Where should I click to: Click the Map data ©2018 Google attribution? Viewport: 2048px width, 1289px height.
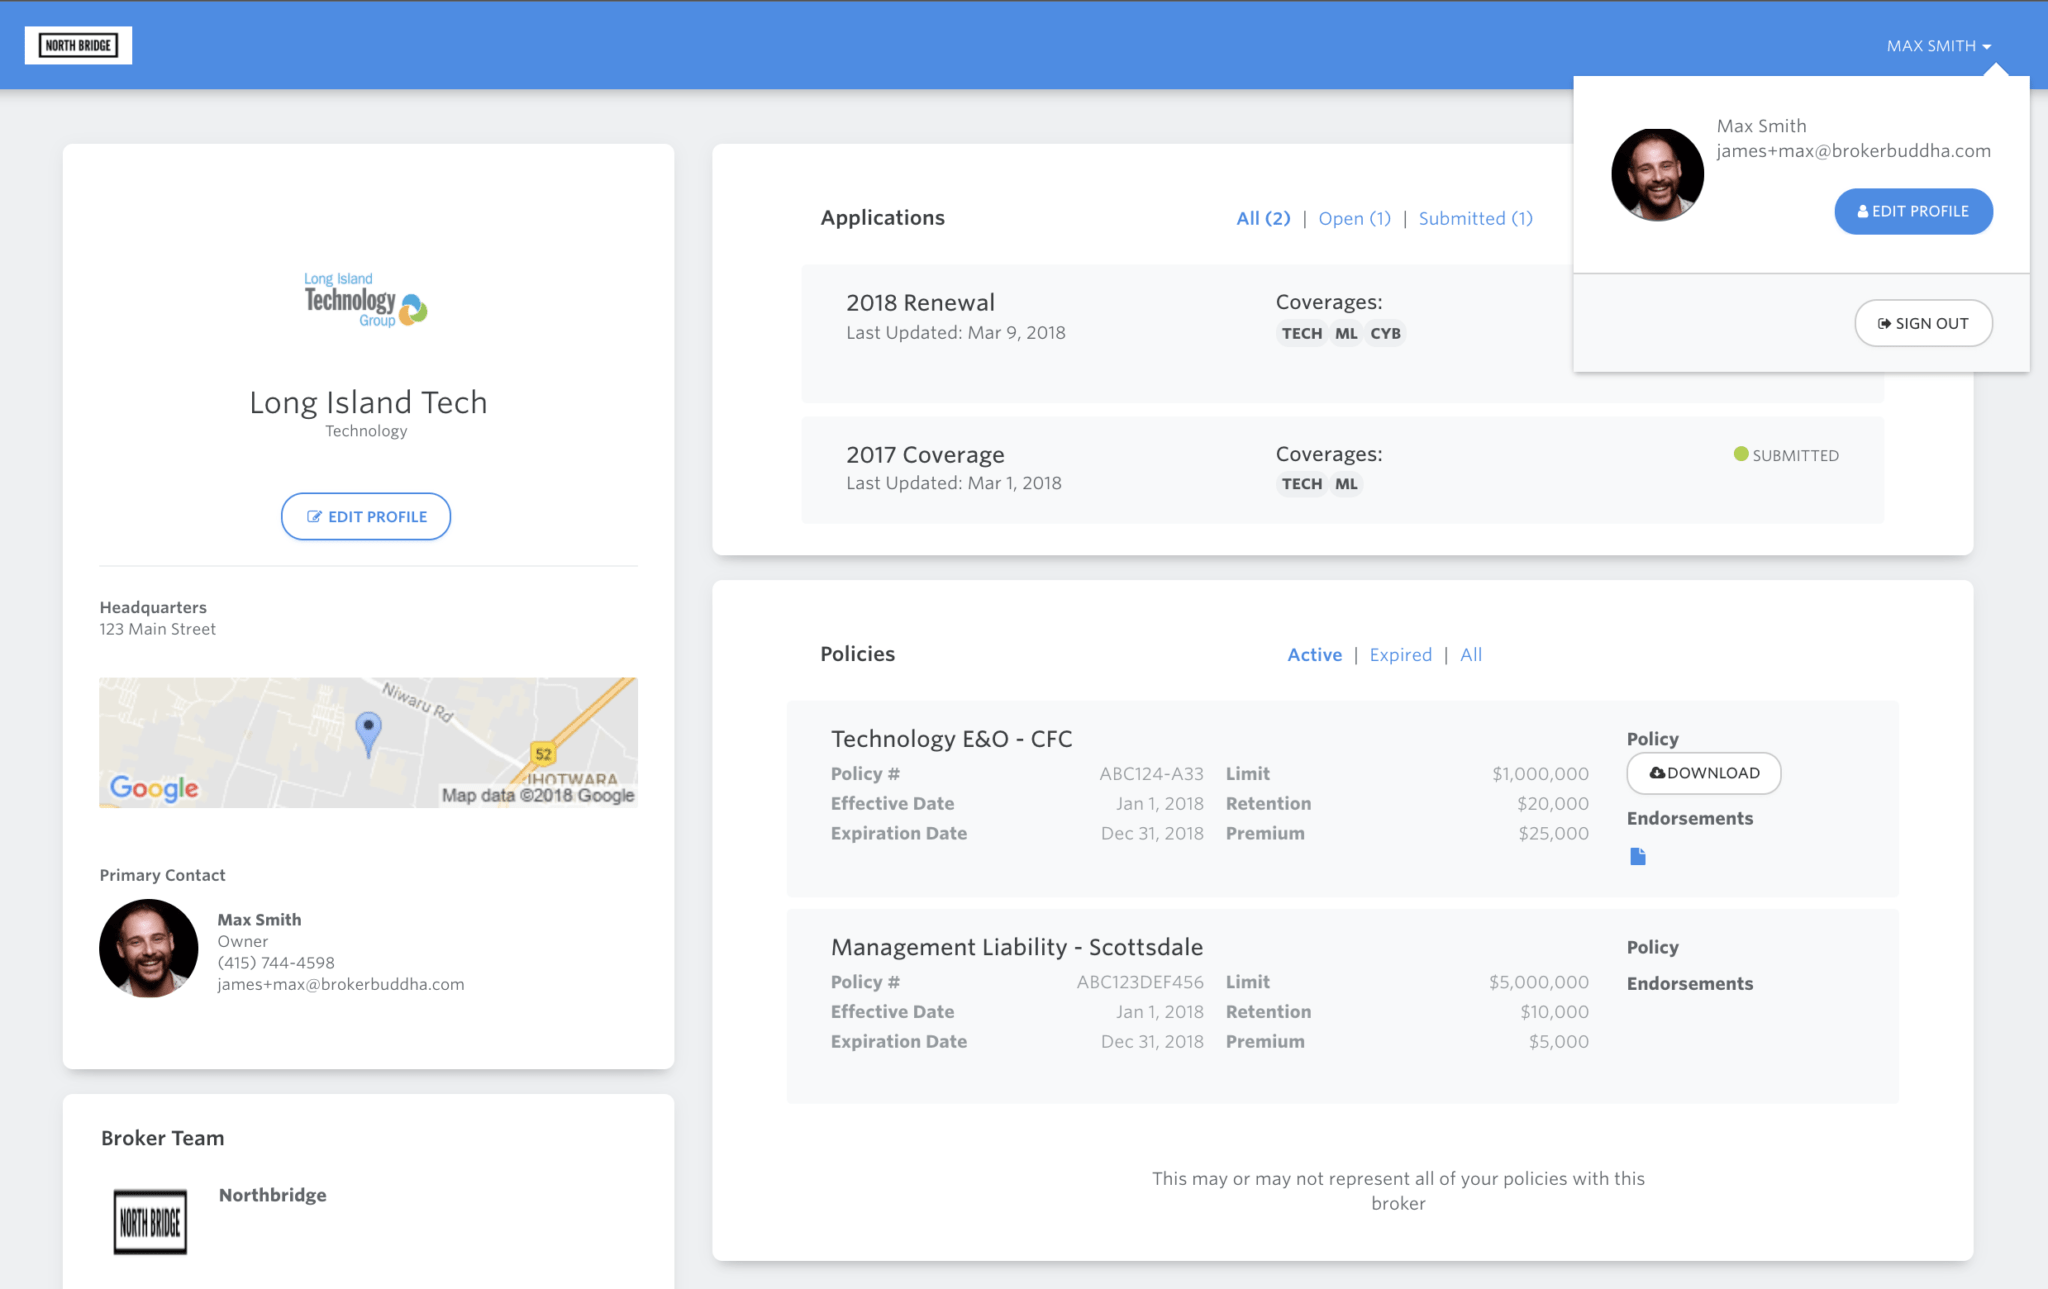pyautogui.click(x=538, y=795)
